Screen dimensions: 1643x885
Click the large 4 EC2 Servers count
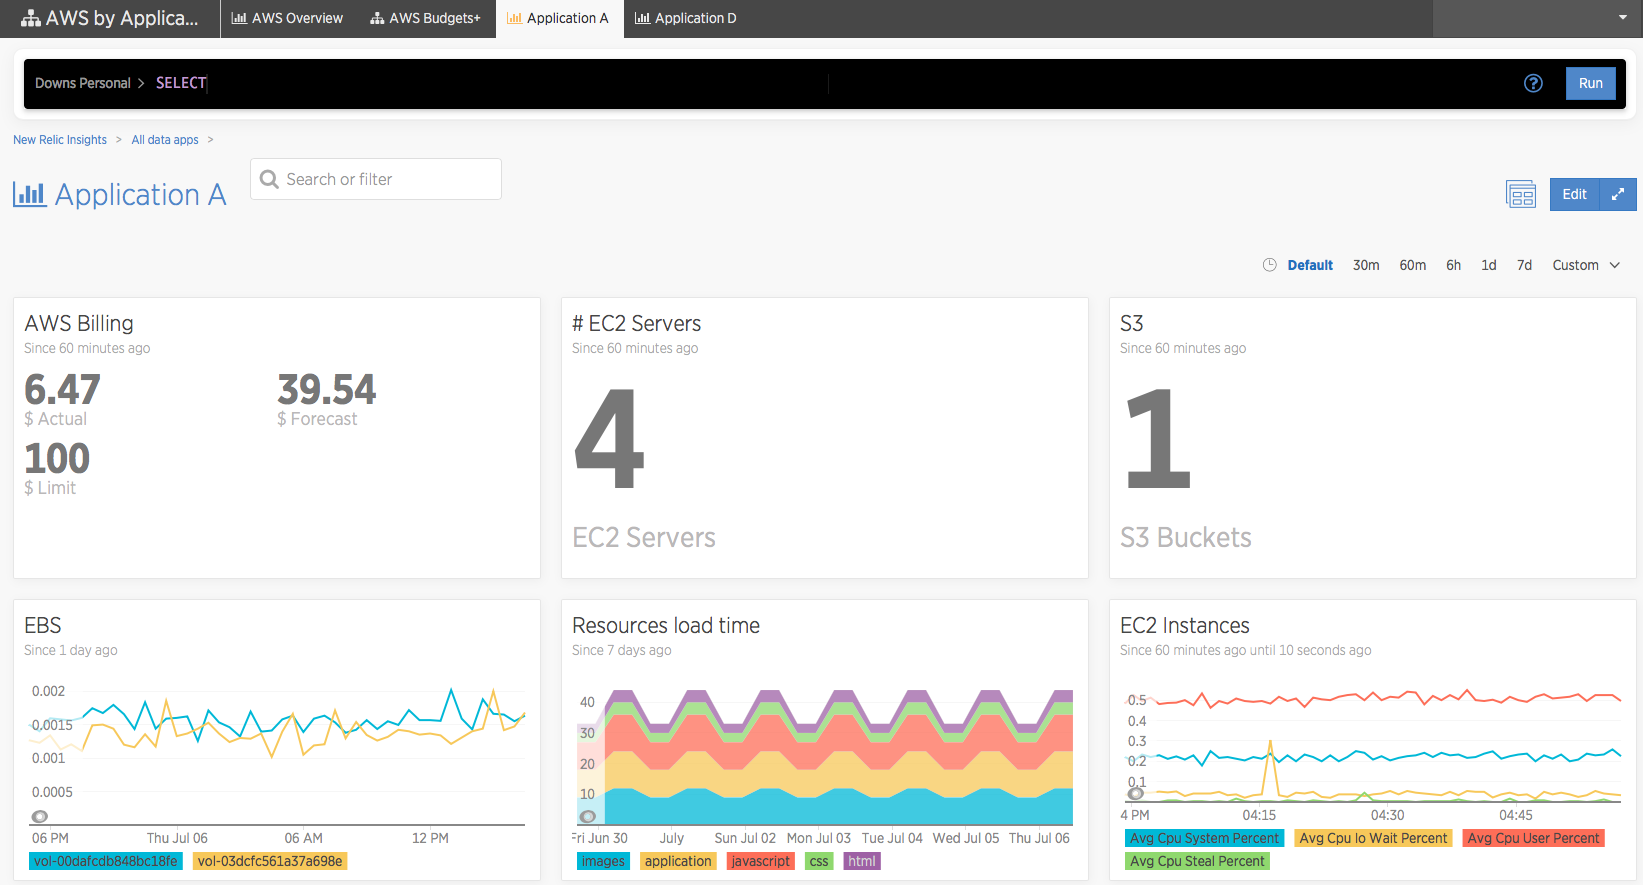click(x=609, y=438)
